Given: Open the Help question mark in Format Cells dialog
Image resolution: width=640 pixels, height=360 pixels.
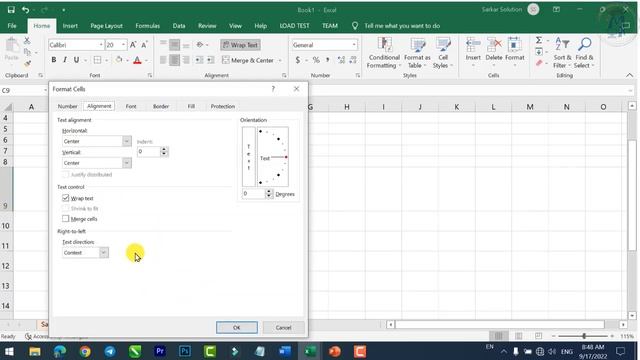Looking at the screenshot, I should [x=273, y=89].
